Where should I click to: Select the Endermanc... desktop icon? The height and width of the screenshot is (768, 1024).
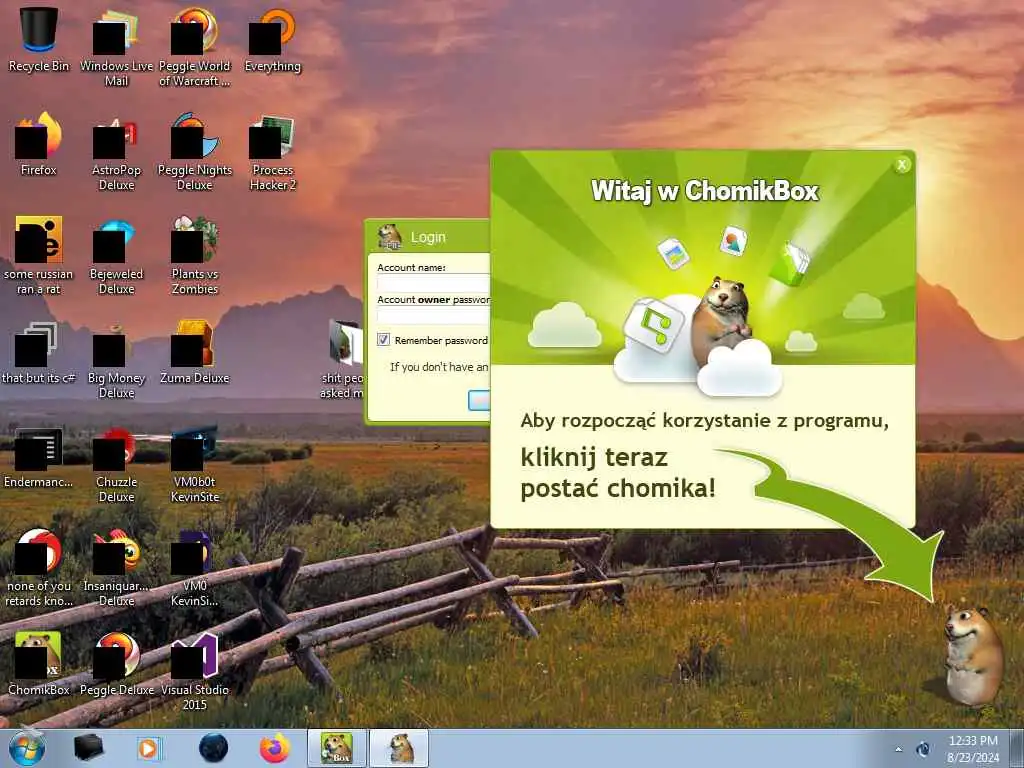39,457
